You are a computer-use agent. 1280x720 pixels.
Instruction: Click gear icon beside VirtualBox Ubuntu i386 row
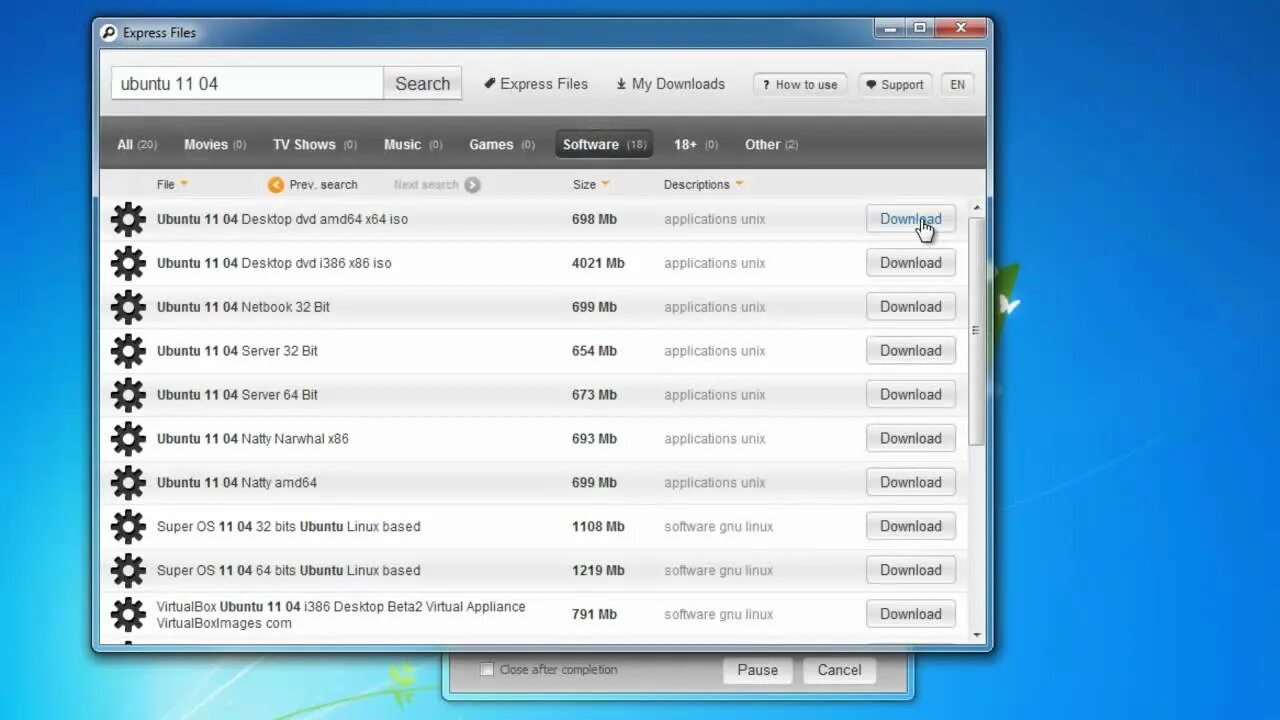point(128,615)
